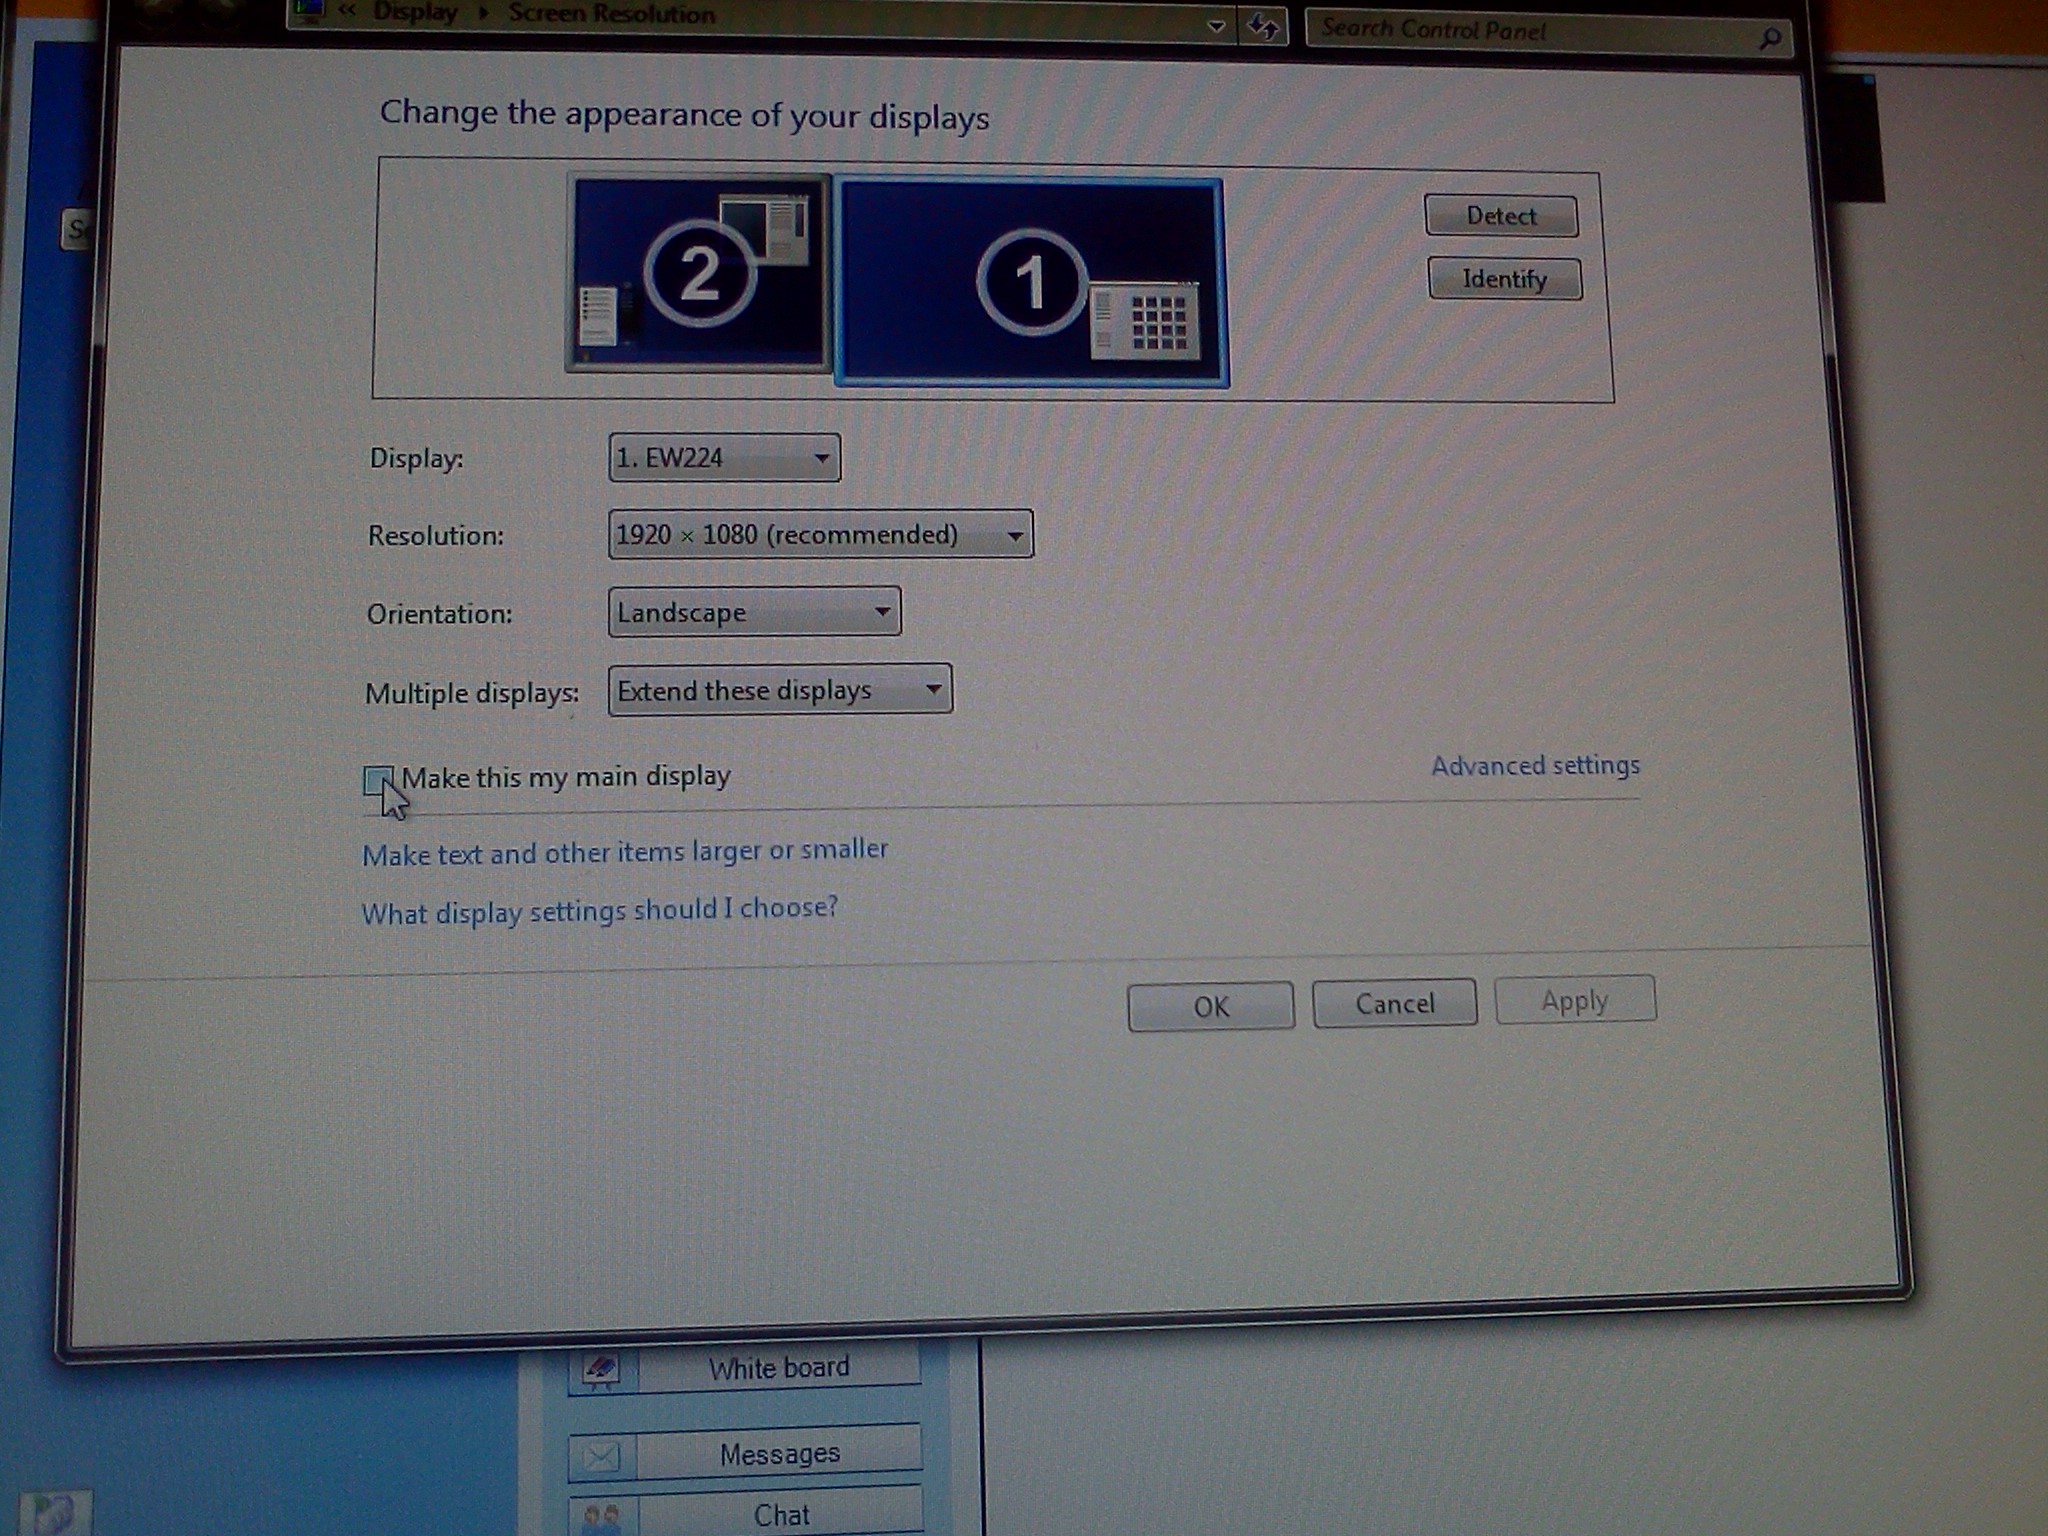This screenshot has width=2048, height=1536.
Task: Expand the Resolution dropdown 1920 × 1080
Action: click(x=820, y=535)
